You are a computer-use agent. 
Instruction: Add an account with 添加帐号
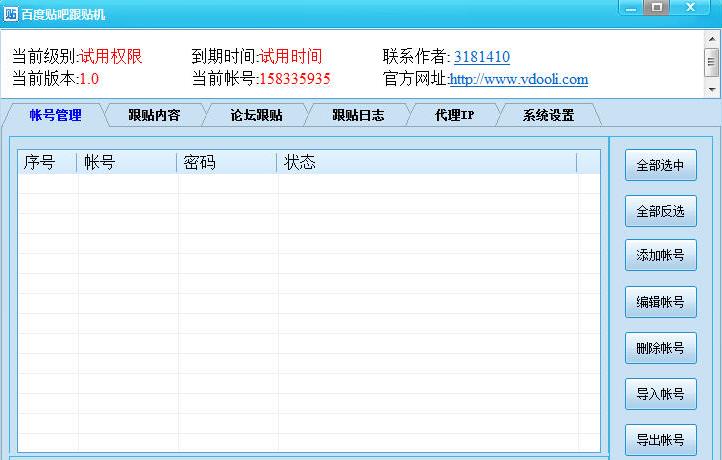point(660,256)
